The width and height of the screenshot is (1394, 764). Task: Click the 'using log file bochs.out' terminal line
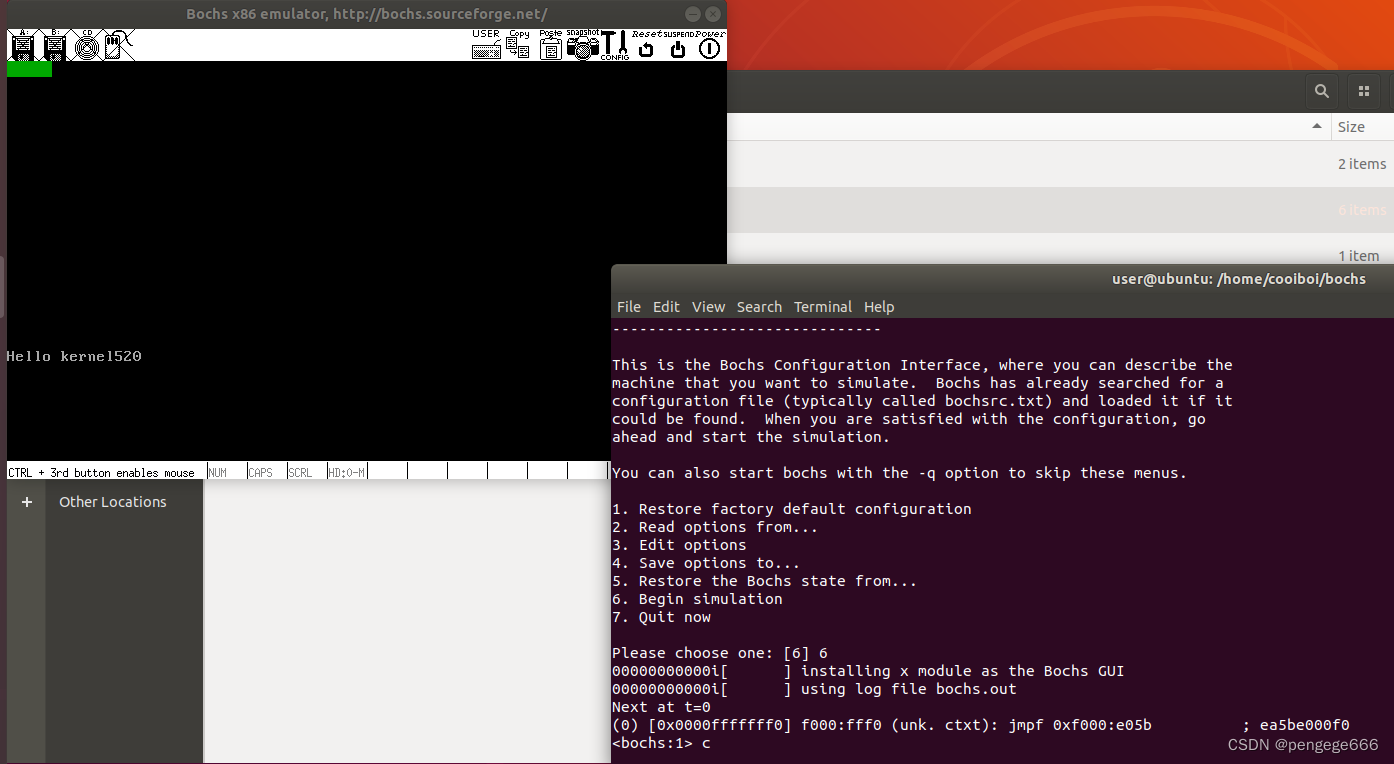pos(814,689)
